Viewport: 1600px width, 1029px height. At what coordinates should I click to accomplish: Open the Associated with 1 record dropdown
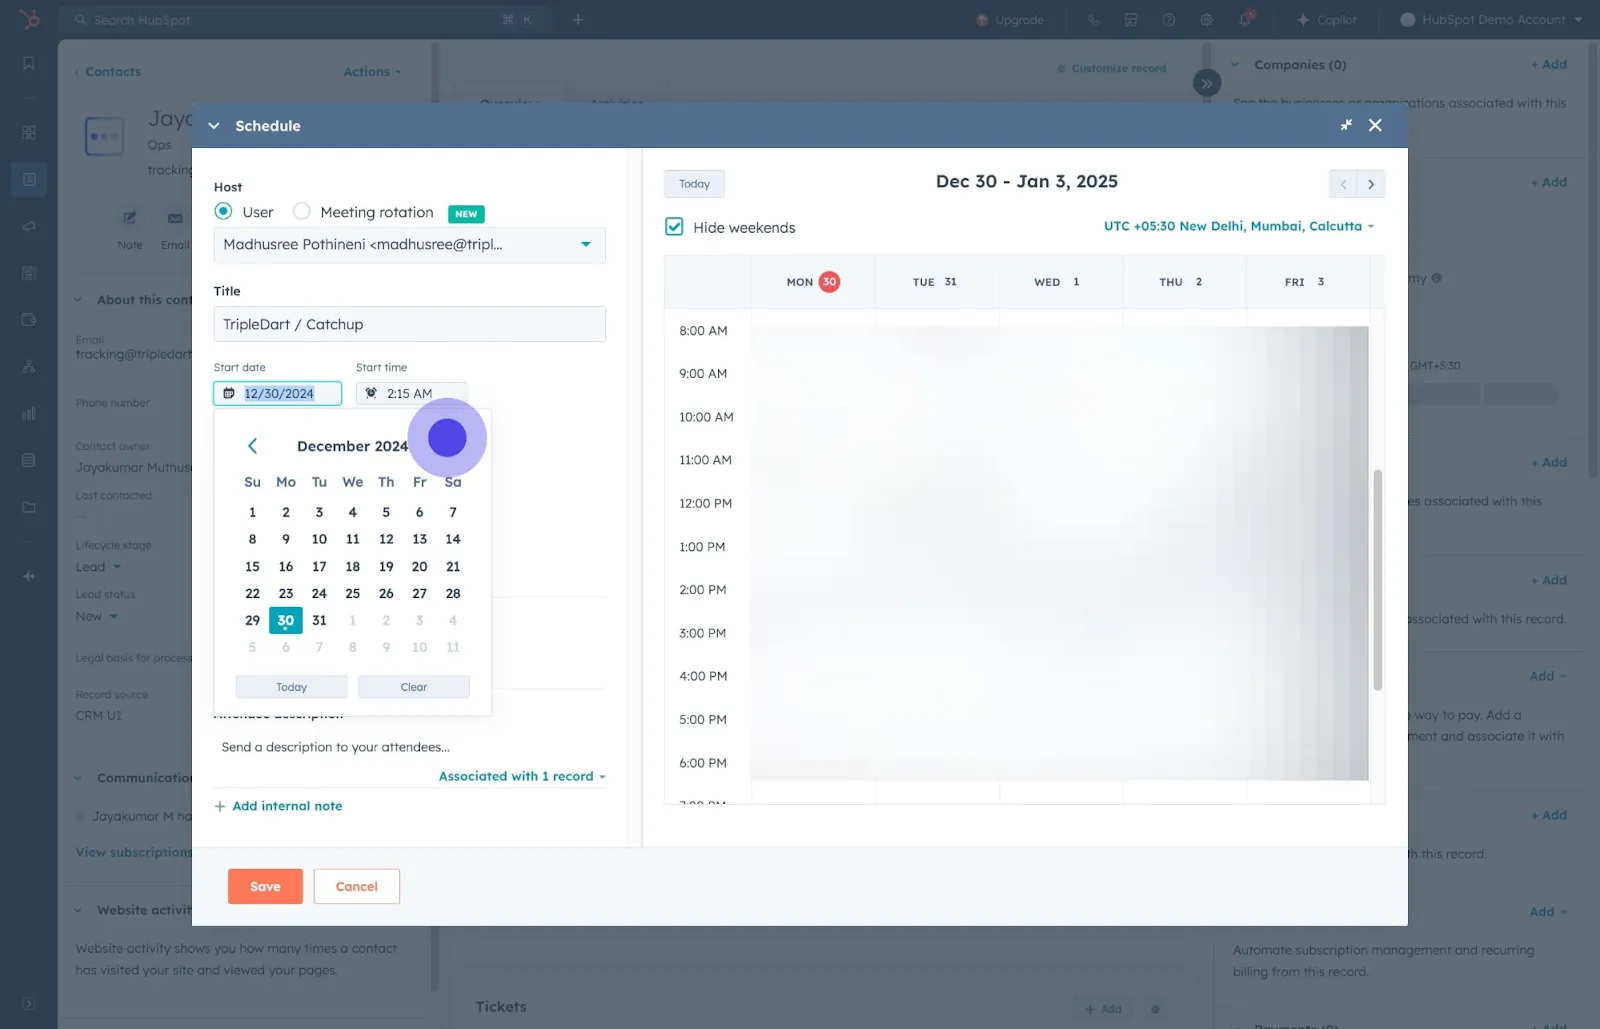pyautogui.click(x=522, y=776)
